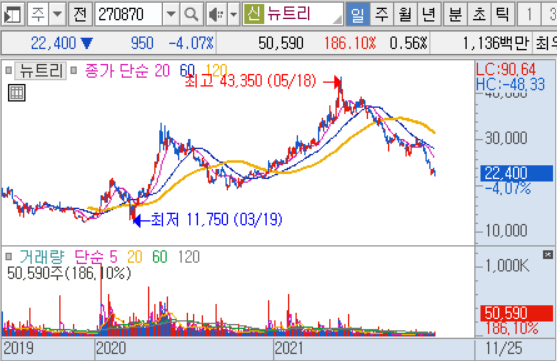The image size is (557, 361).
Task: Select the 월 monthly period tab
Action: click(x=405, y=14)
